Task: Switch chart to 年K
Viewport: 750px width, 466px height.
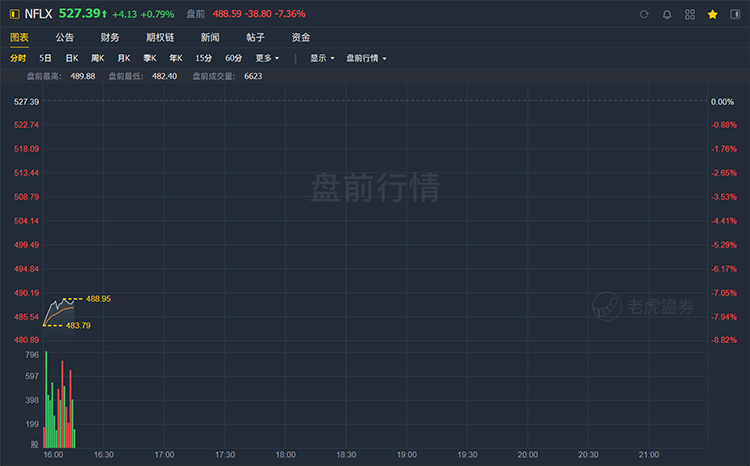Action: click(176, 58)
